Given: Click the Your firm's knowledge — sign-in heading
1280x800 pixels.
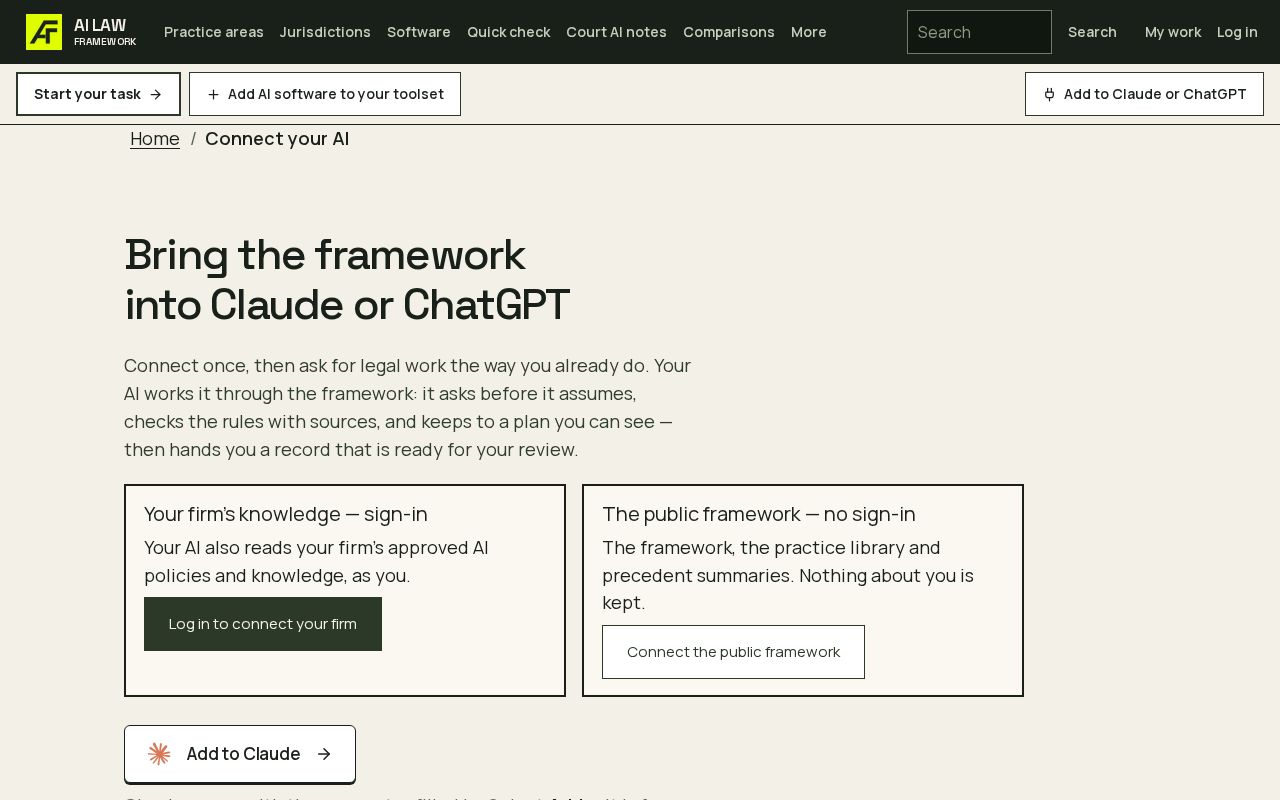Looking at the screenshot, I should [x=286, y=514].
